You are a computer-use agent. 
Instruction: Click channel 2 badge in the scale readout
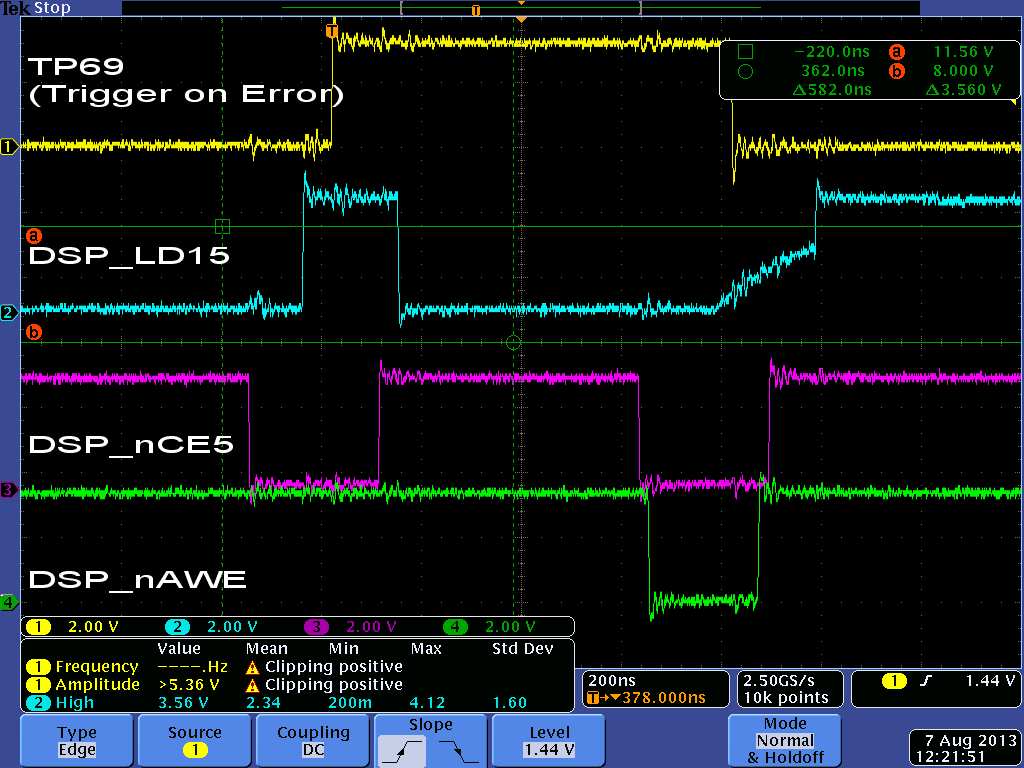[x=177, y=627]
